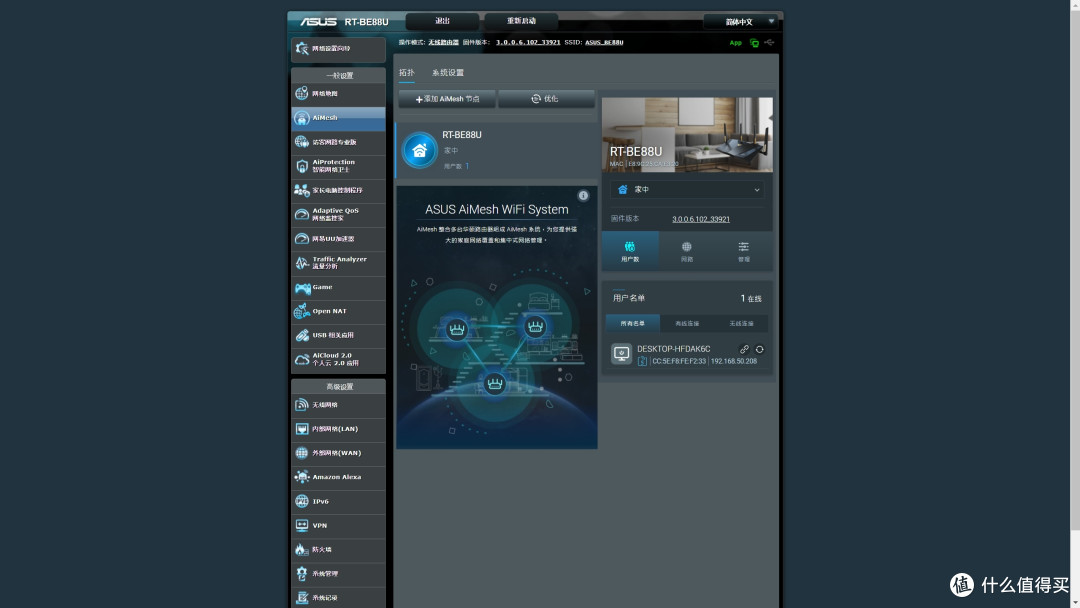Filter client list by 有线连接
Screen dimensions: 1080x608
[687, 323]
